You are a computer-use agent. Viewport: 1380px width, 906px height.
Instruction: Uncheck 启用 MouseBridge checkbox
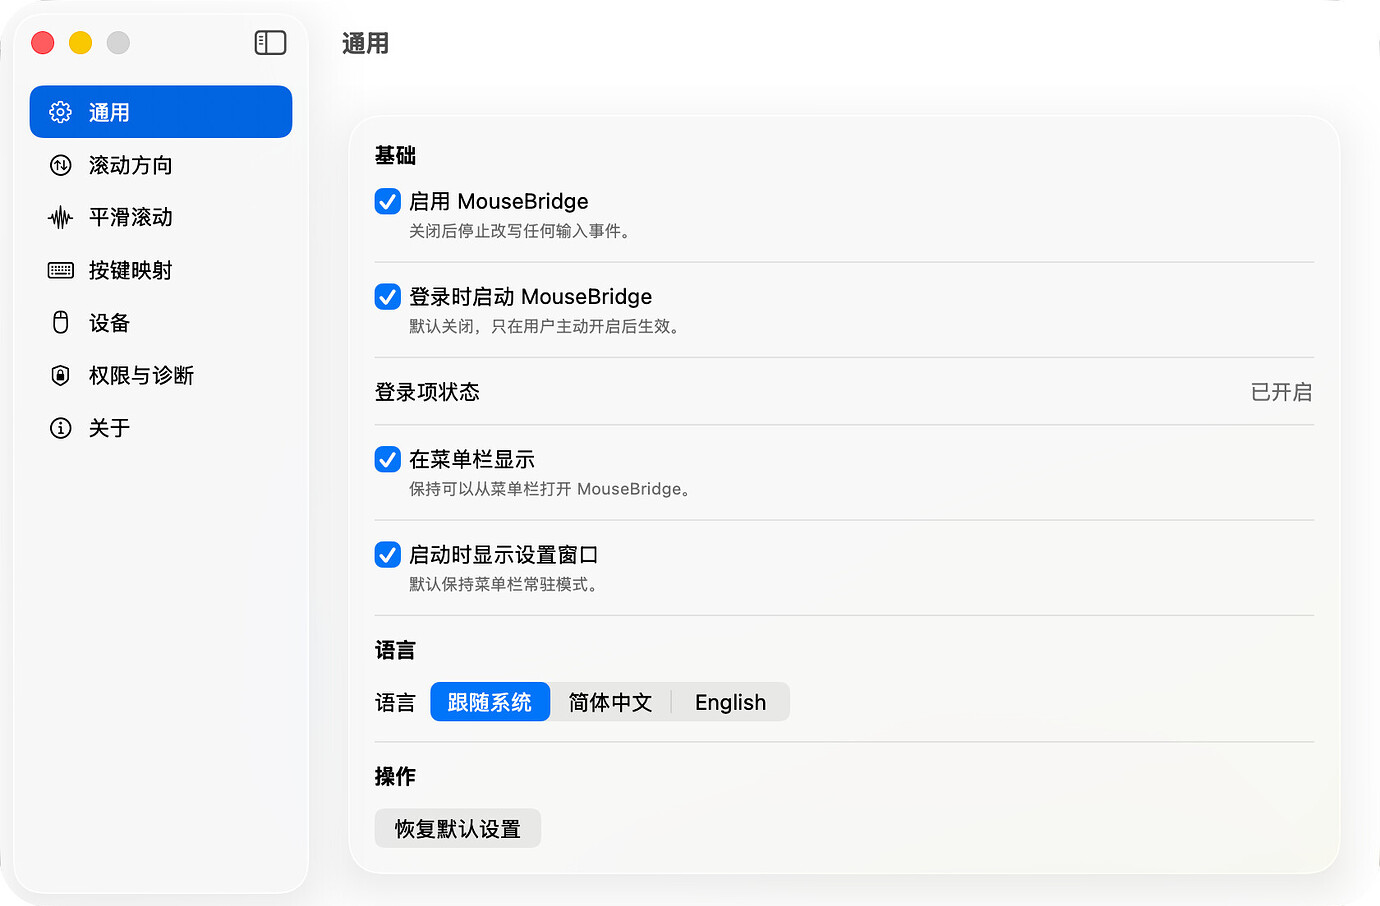click(x=388, y=201)
